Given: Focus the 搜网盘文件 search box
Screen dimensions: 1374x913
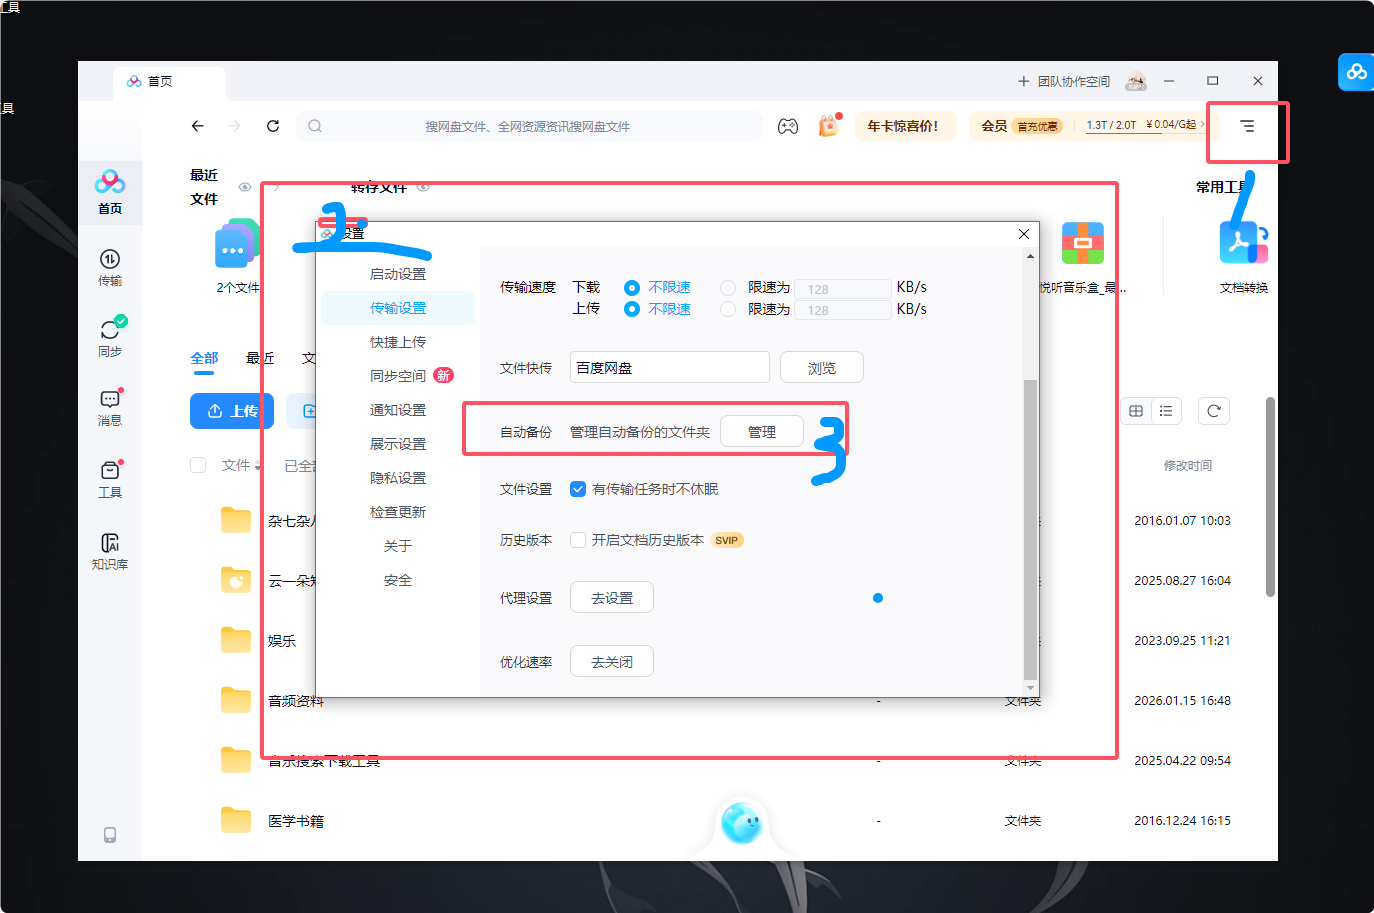Looking at the screenshot, I should click(528, 126).
